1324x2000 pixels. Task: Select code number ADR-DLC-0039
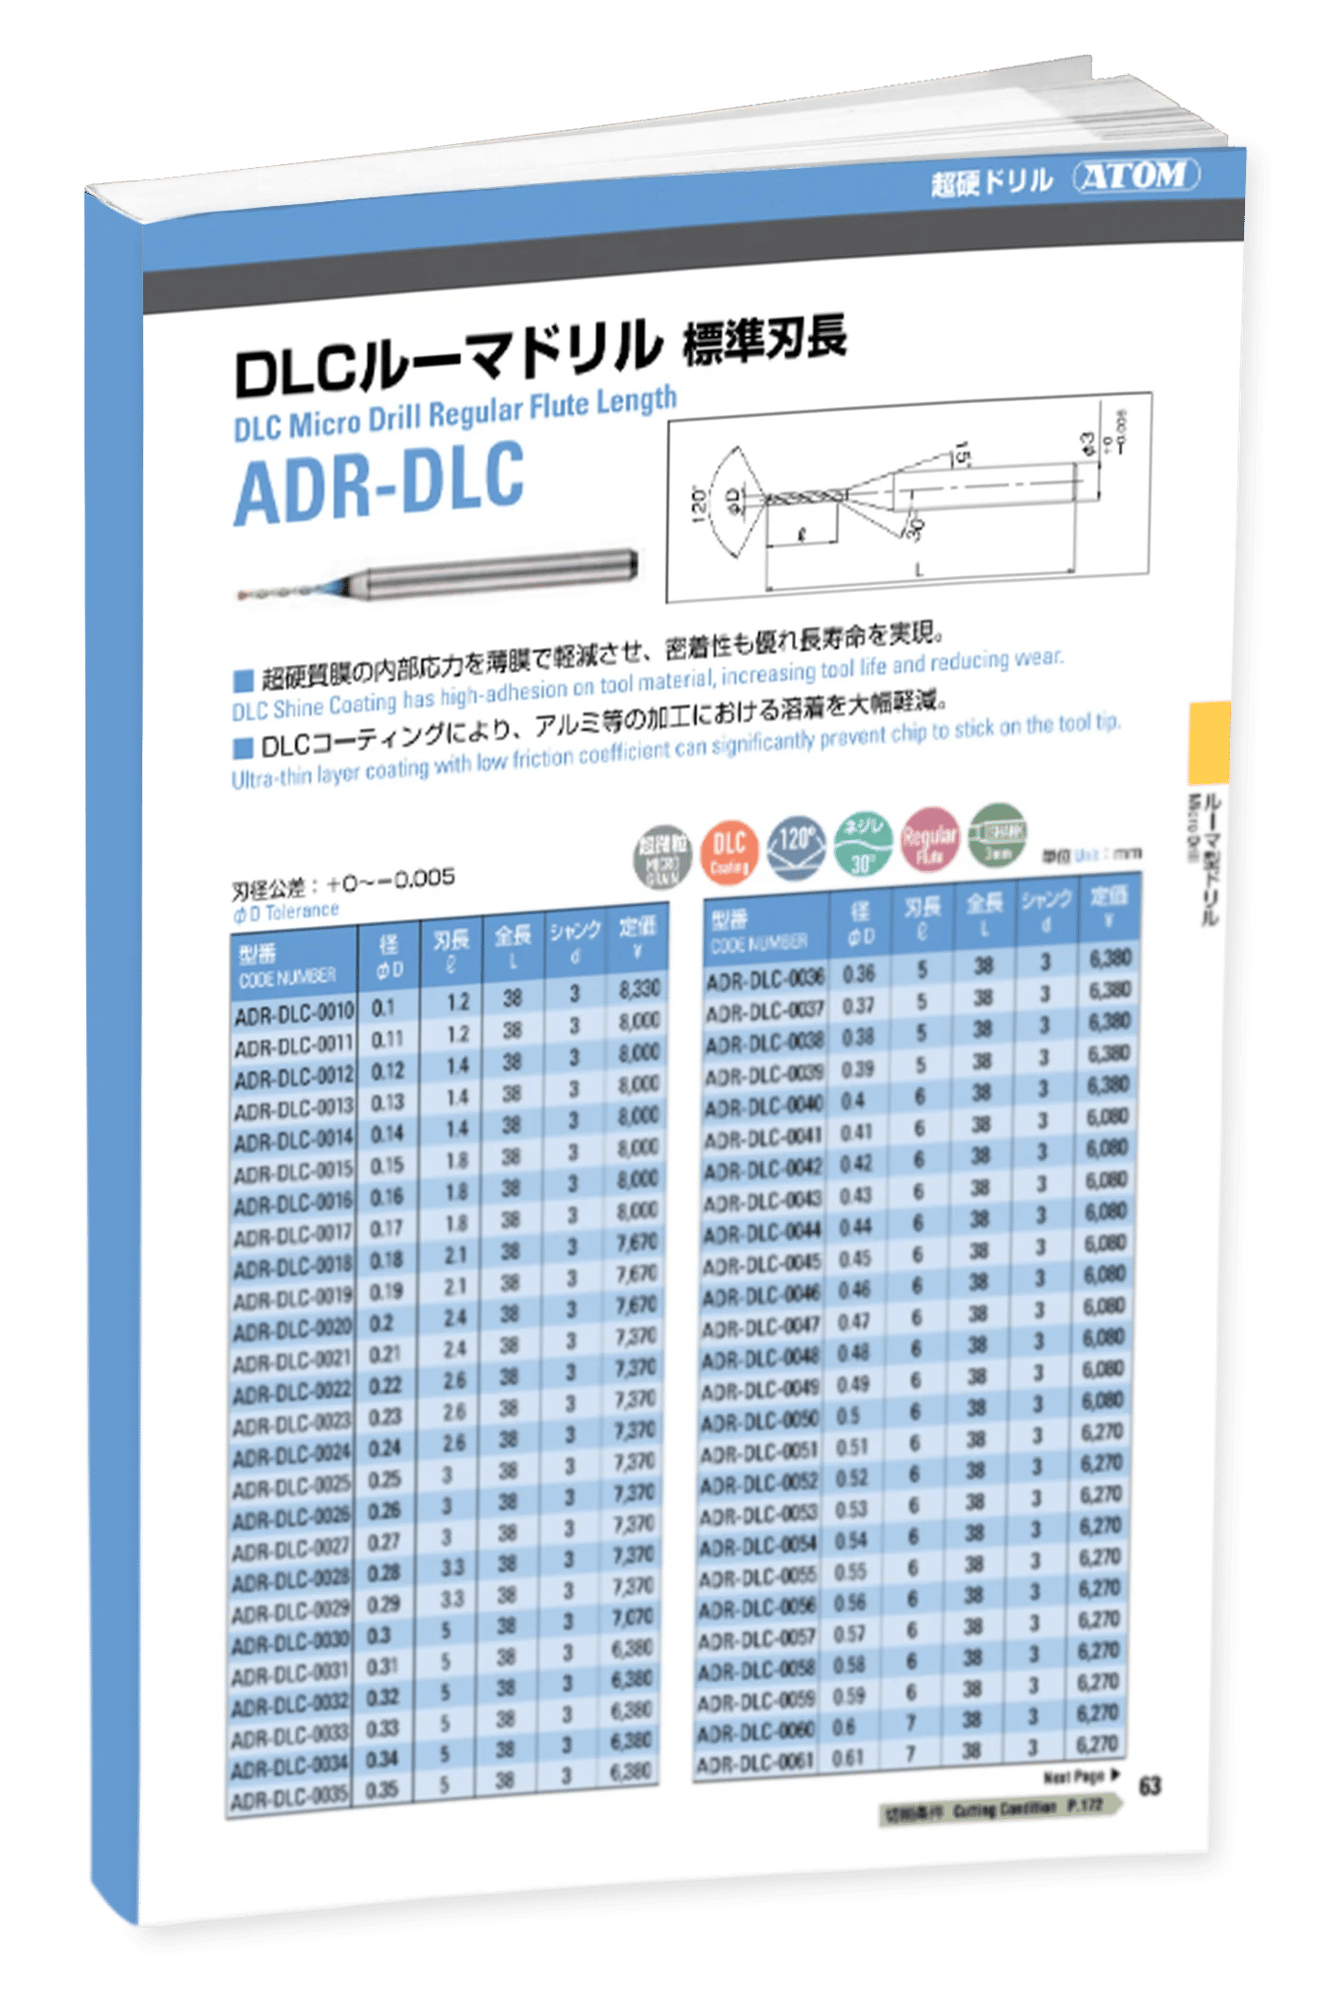coord(764,1075)
